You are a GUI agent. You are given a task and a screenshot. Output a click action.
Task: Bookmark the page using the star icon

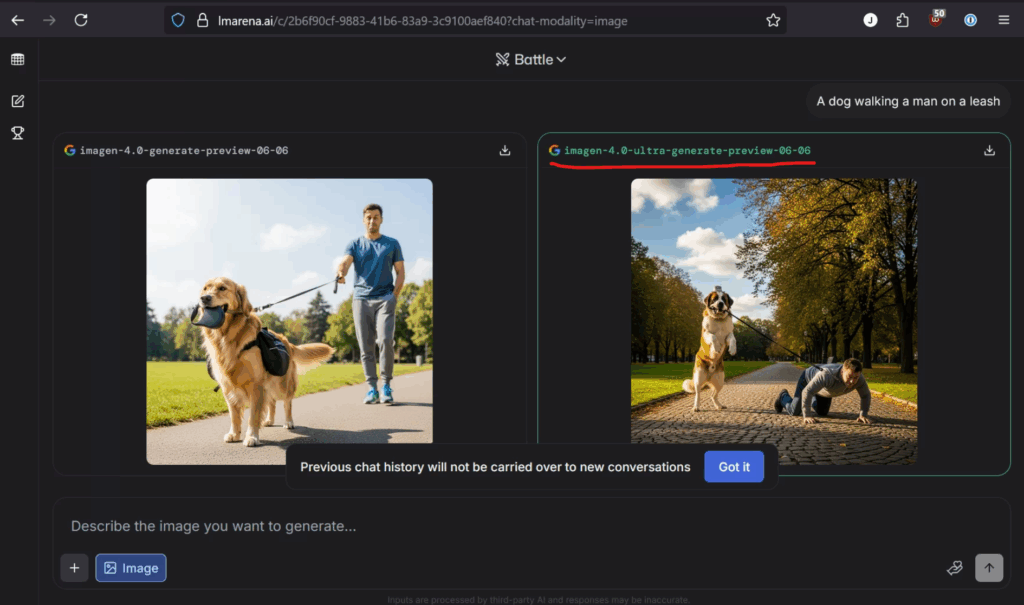tap(772, 19)
